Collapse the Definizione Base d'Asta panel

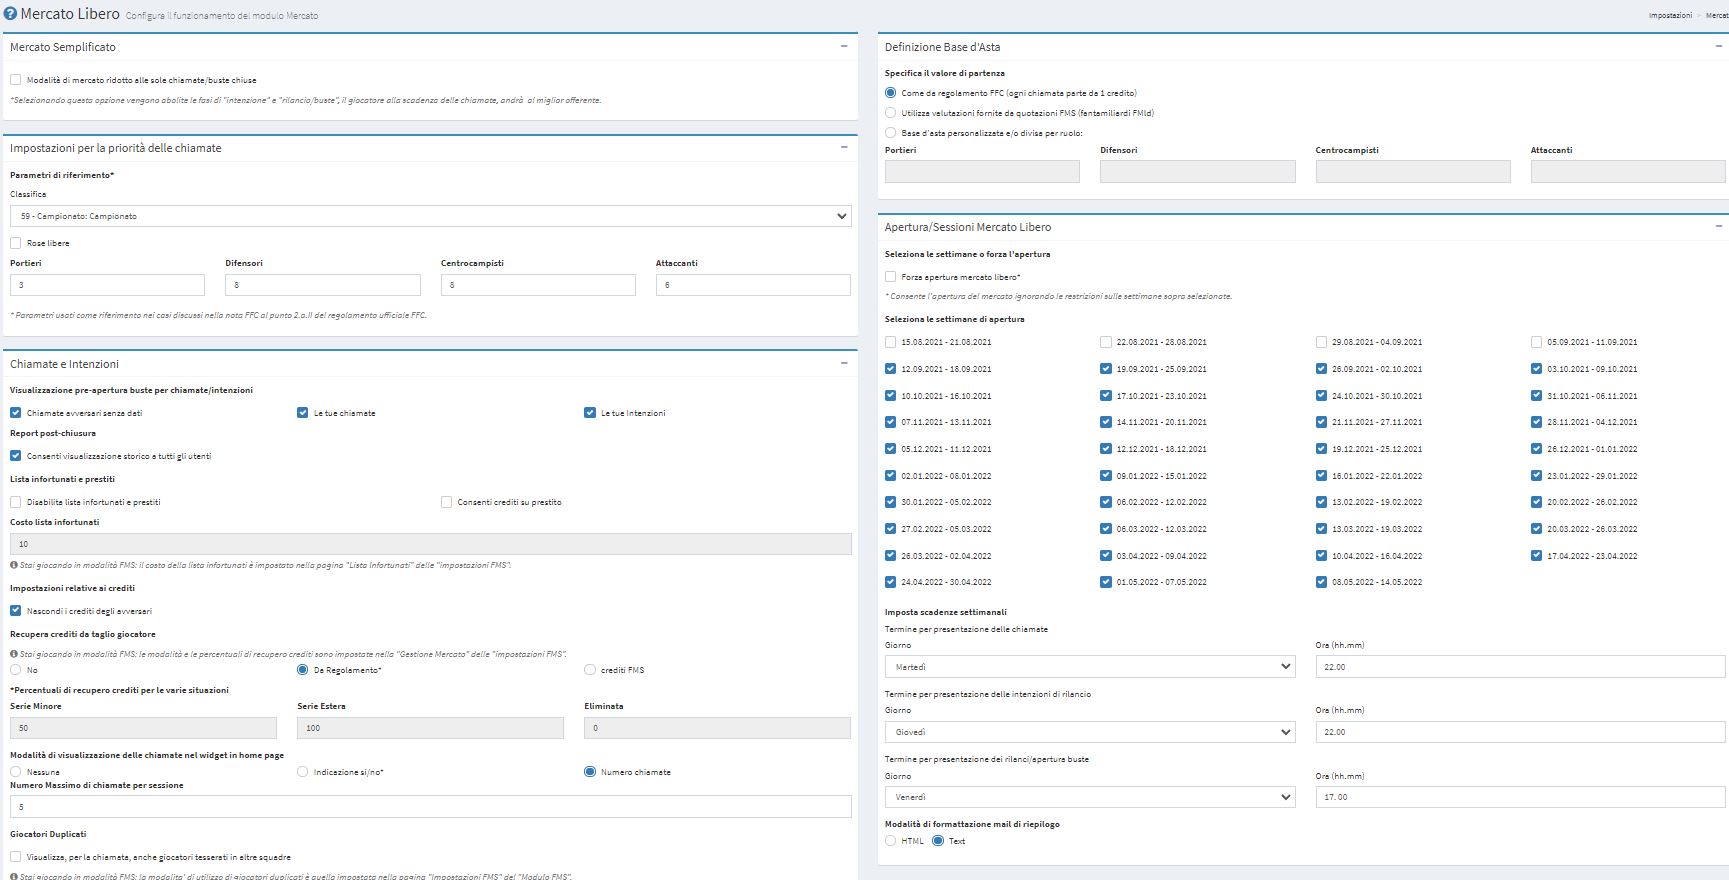coord(1719,46)
